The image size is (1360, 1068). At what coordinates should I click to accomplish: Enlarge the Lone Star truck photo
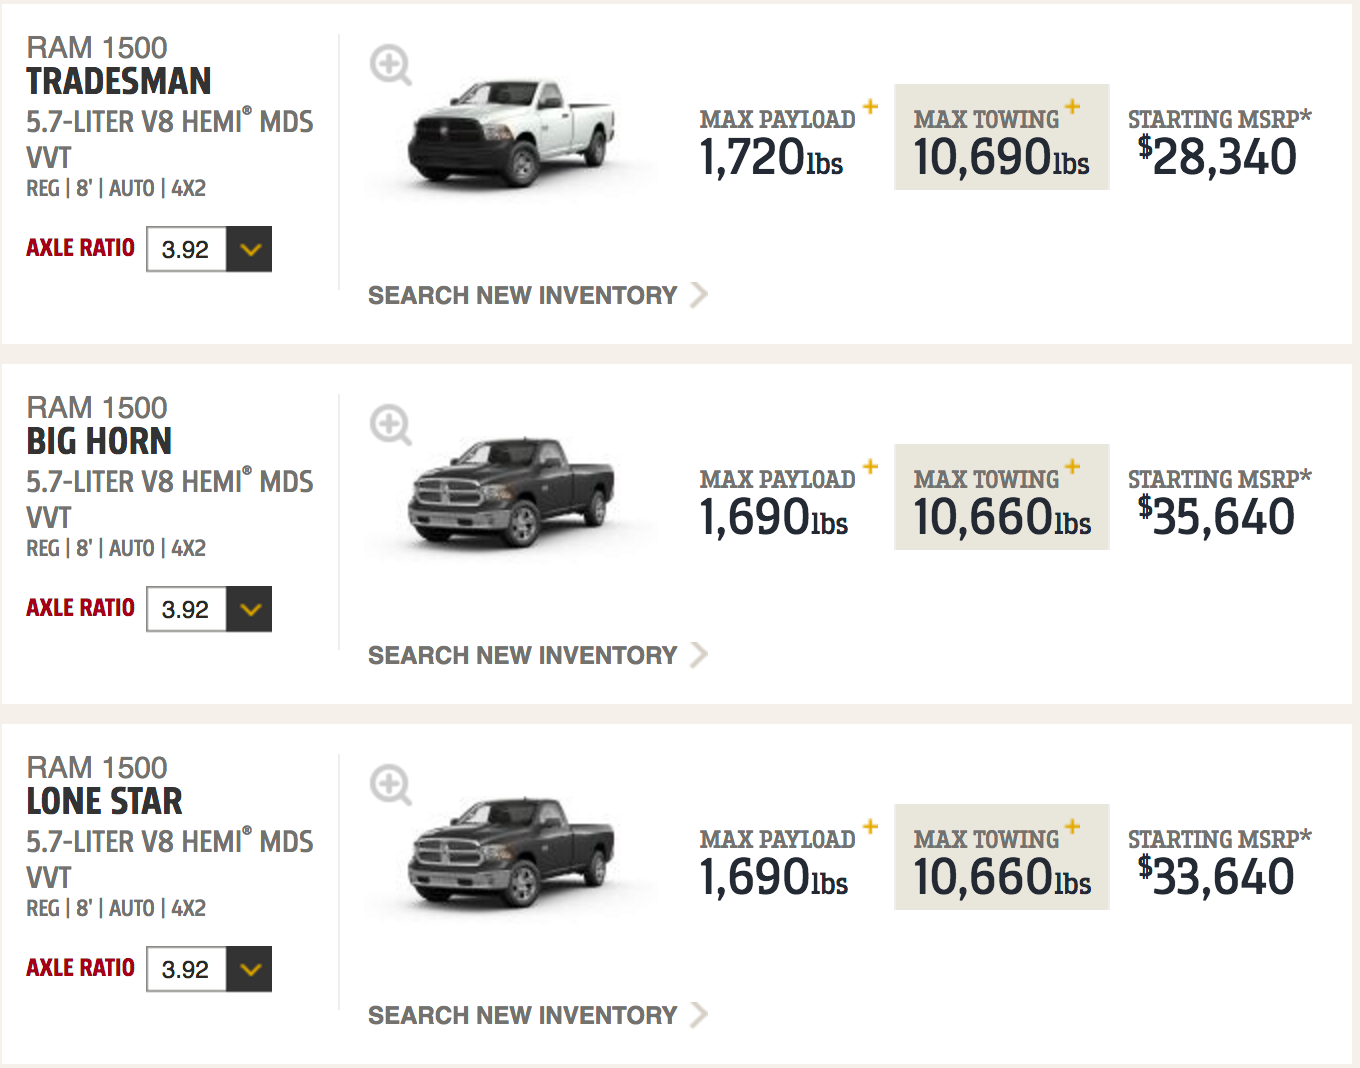click(x=390, y=786)
